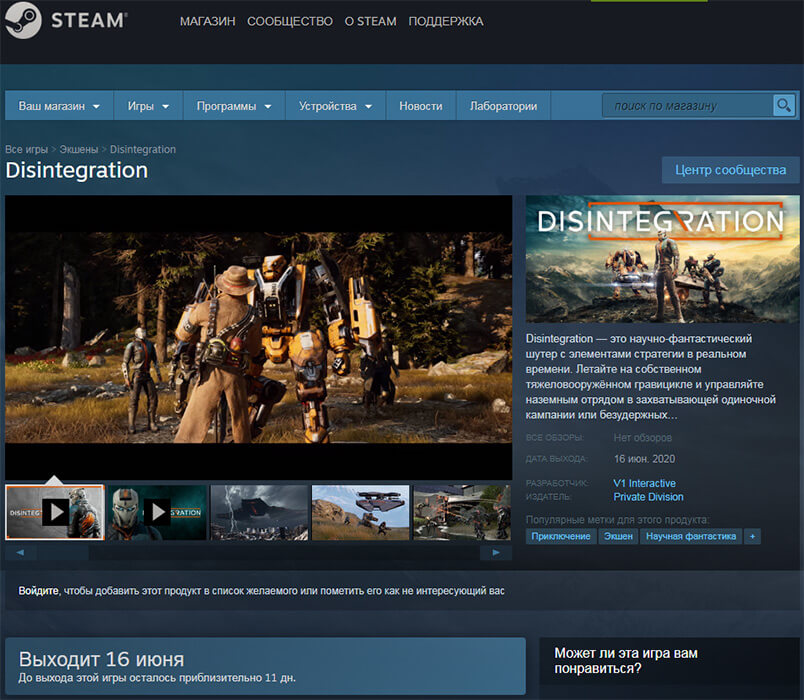Open V1 Interactive developer link
The height and width of the screenshot is (700, 804).
(645, 483)
